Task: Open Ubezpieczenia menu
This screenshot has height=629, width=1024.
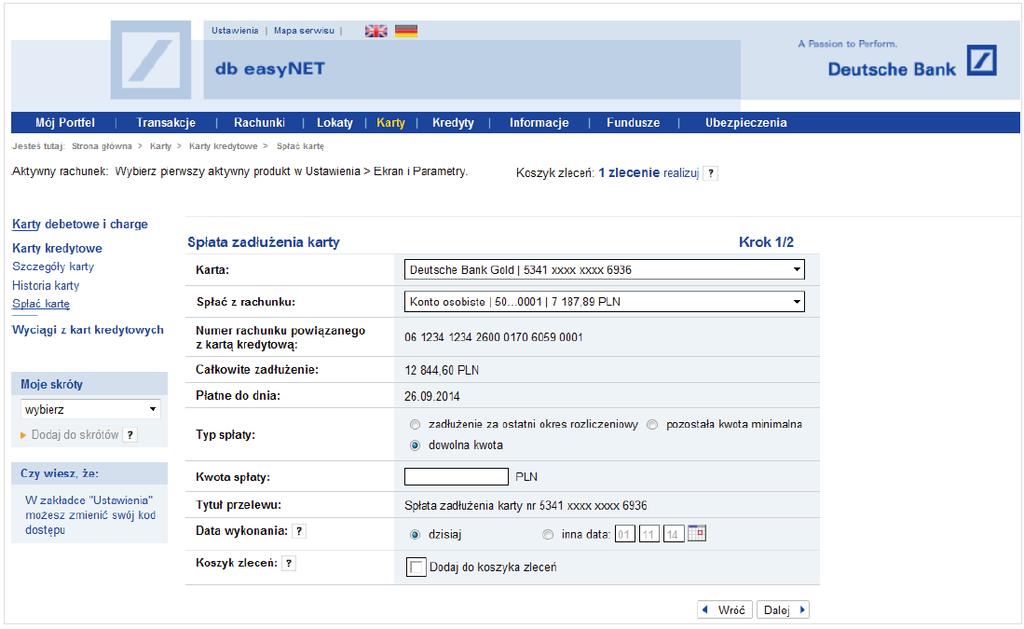Action: [x=746, y=123]
